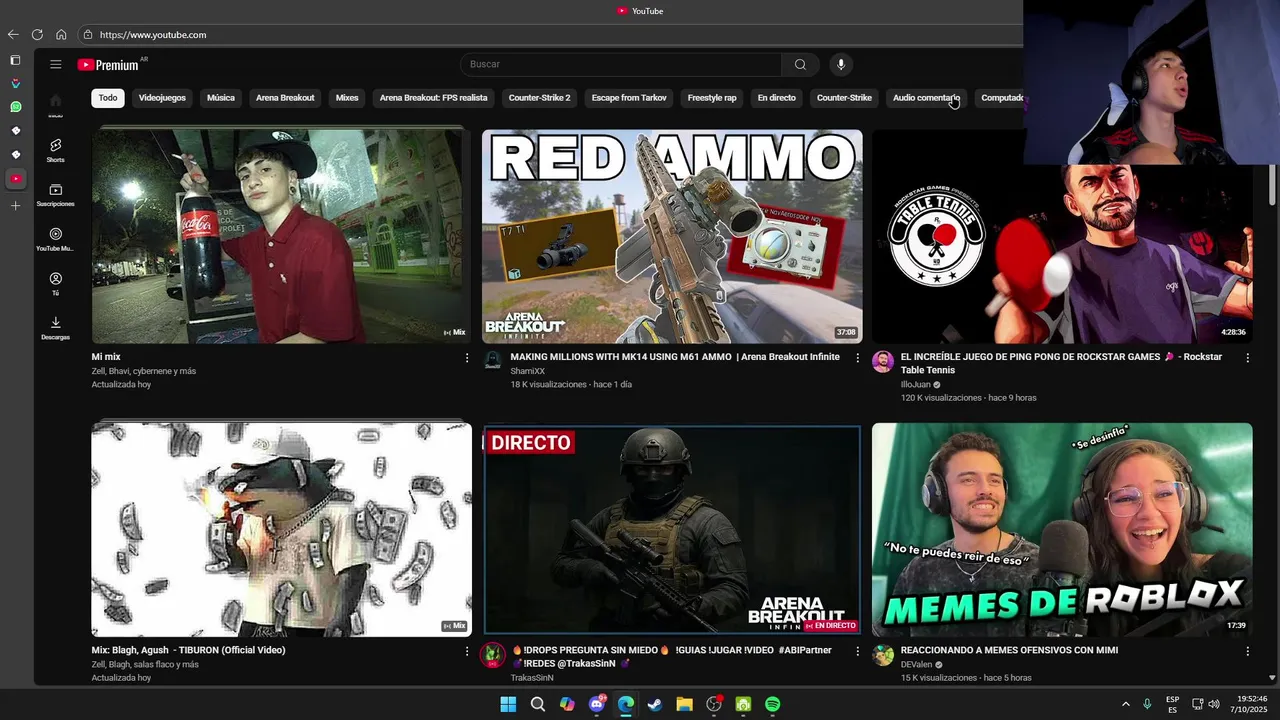Open Discord from the taskbar
Viewport: 1280px width, 720px height.
coord(597,704)
